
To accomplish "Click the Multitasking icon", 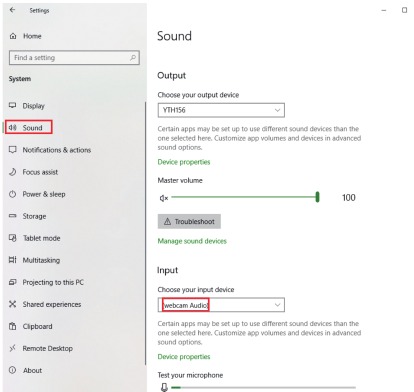I will 12,260.
